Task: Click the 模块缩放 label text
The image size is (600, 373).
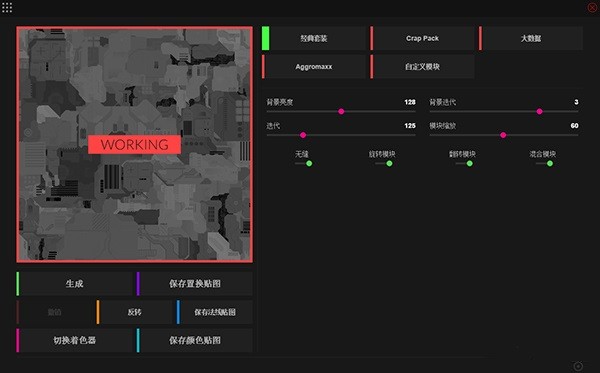Action: [443, 126]
